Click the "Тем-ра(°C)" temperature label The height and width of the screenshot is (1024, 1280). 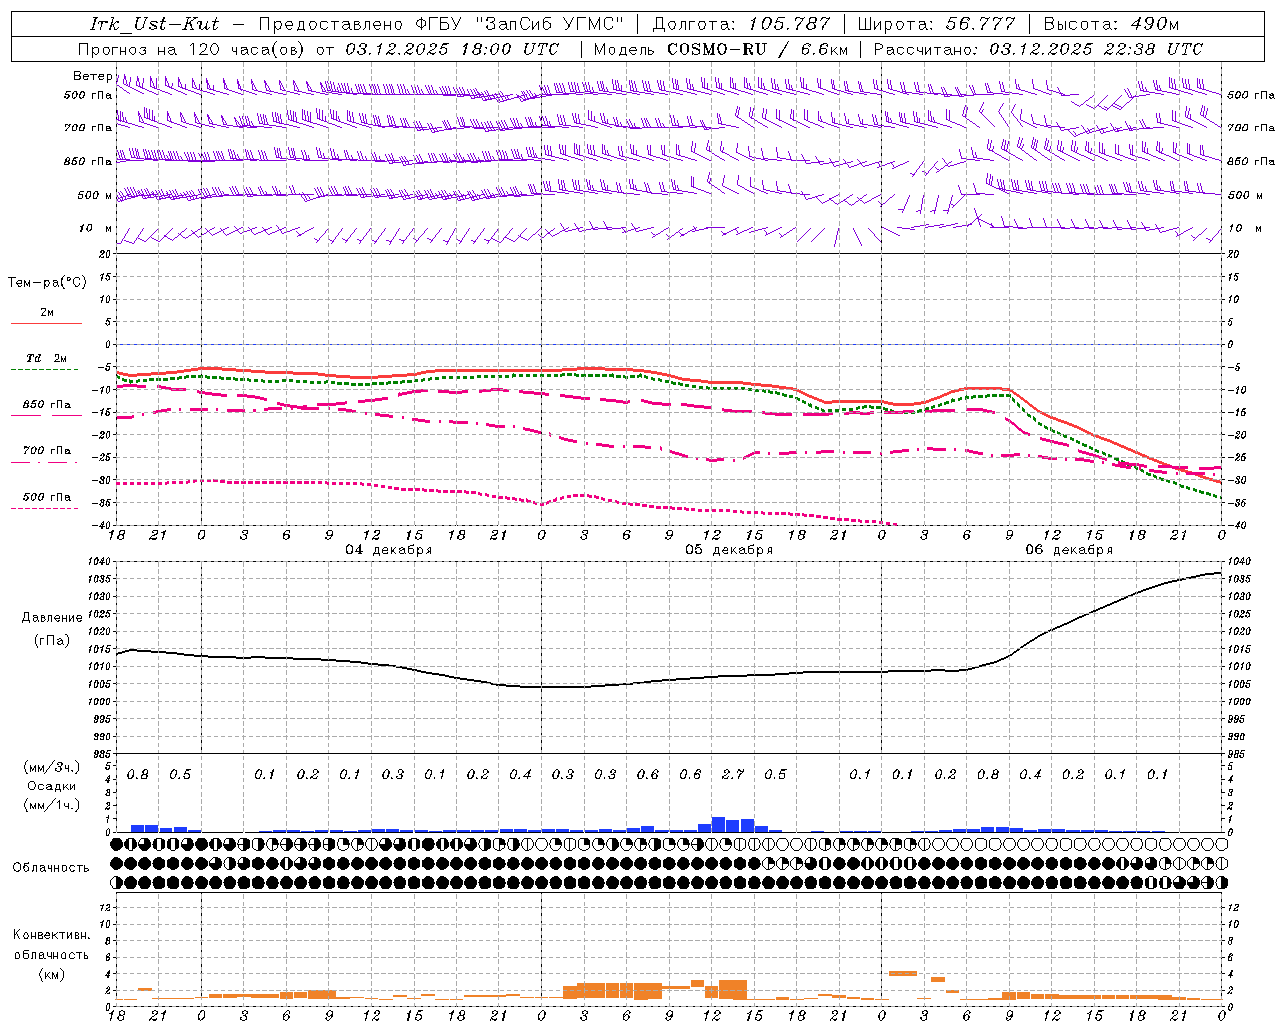(x=47, y=282)
